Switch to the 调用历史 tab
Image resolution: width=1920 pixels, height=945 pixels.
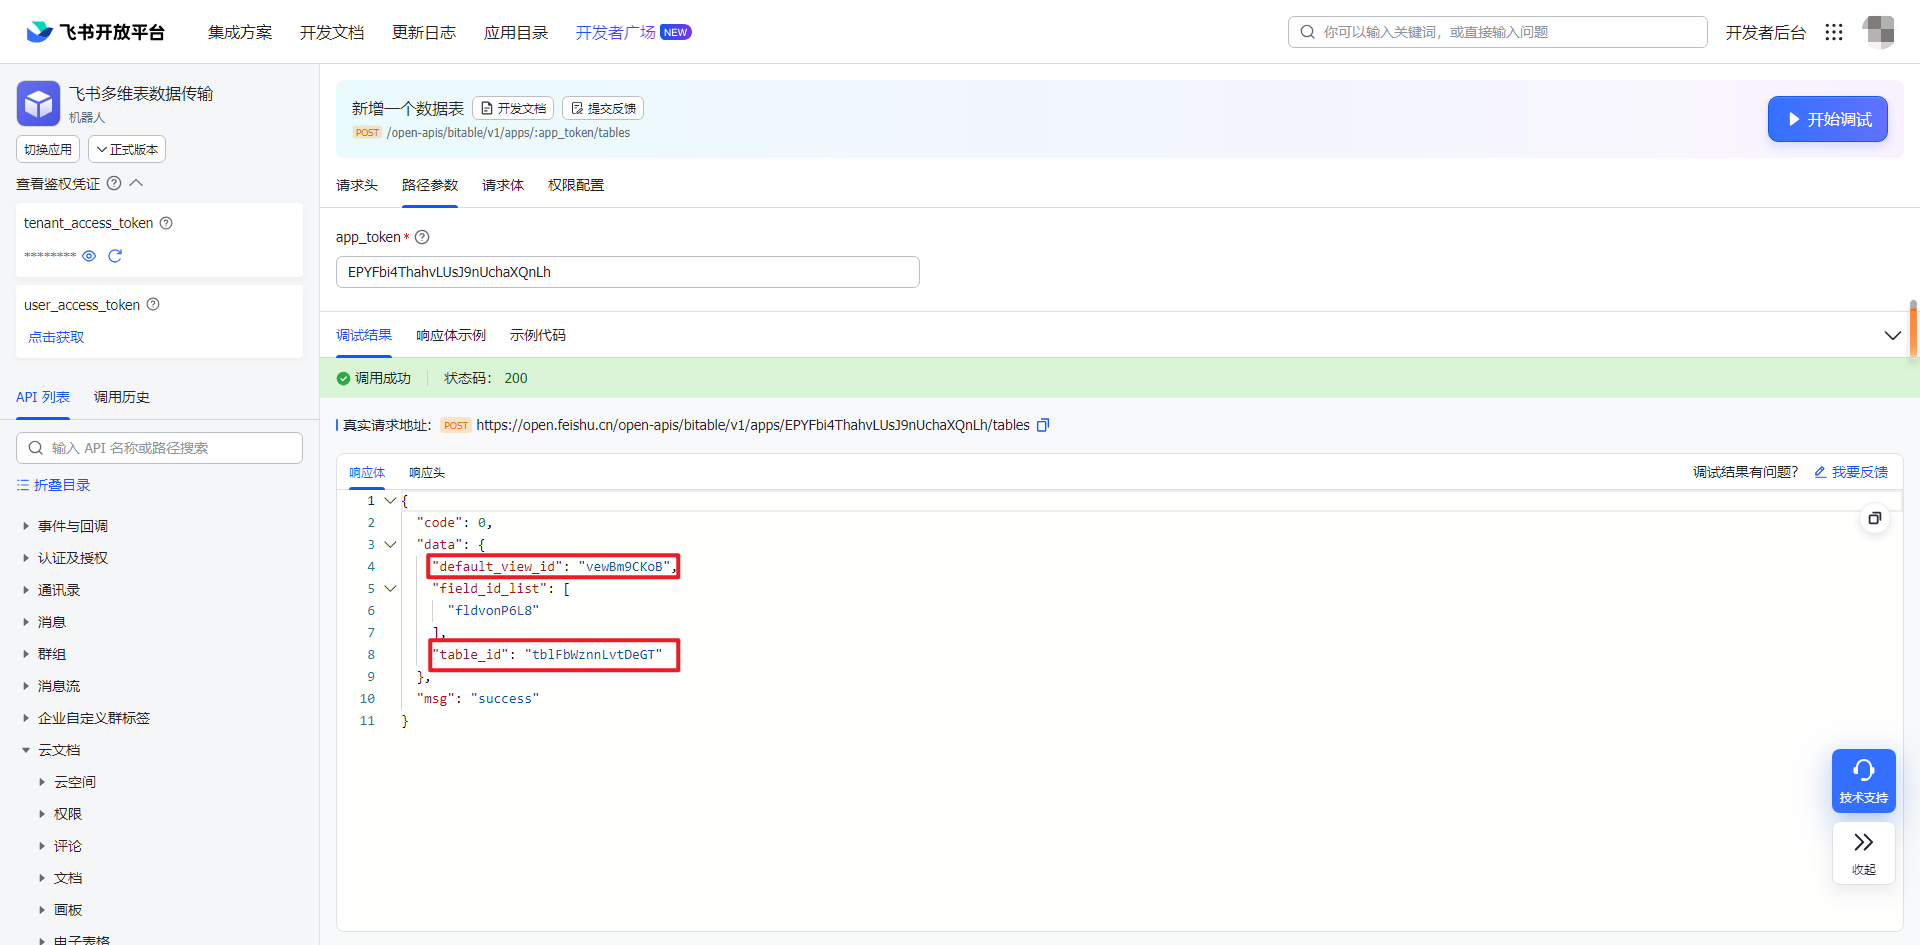point(122,397)
